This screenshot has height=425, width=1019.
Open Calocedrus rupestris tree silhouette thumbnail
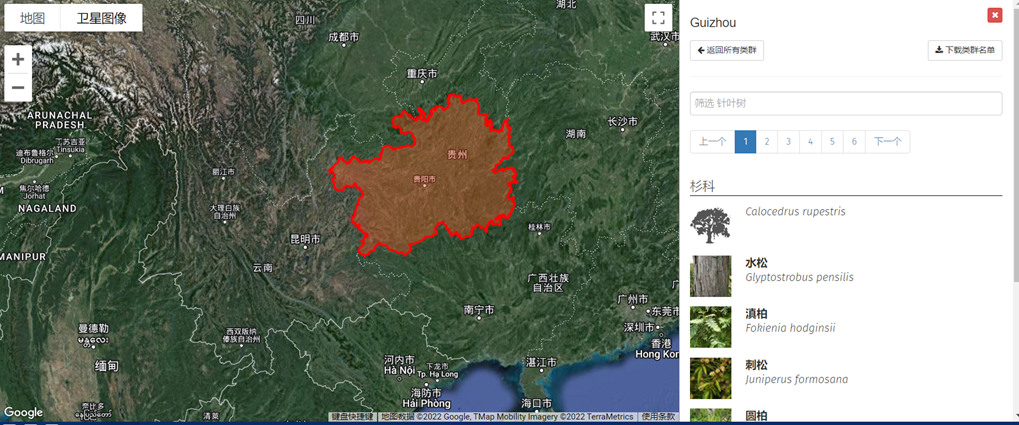710,225
